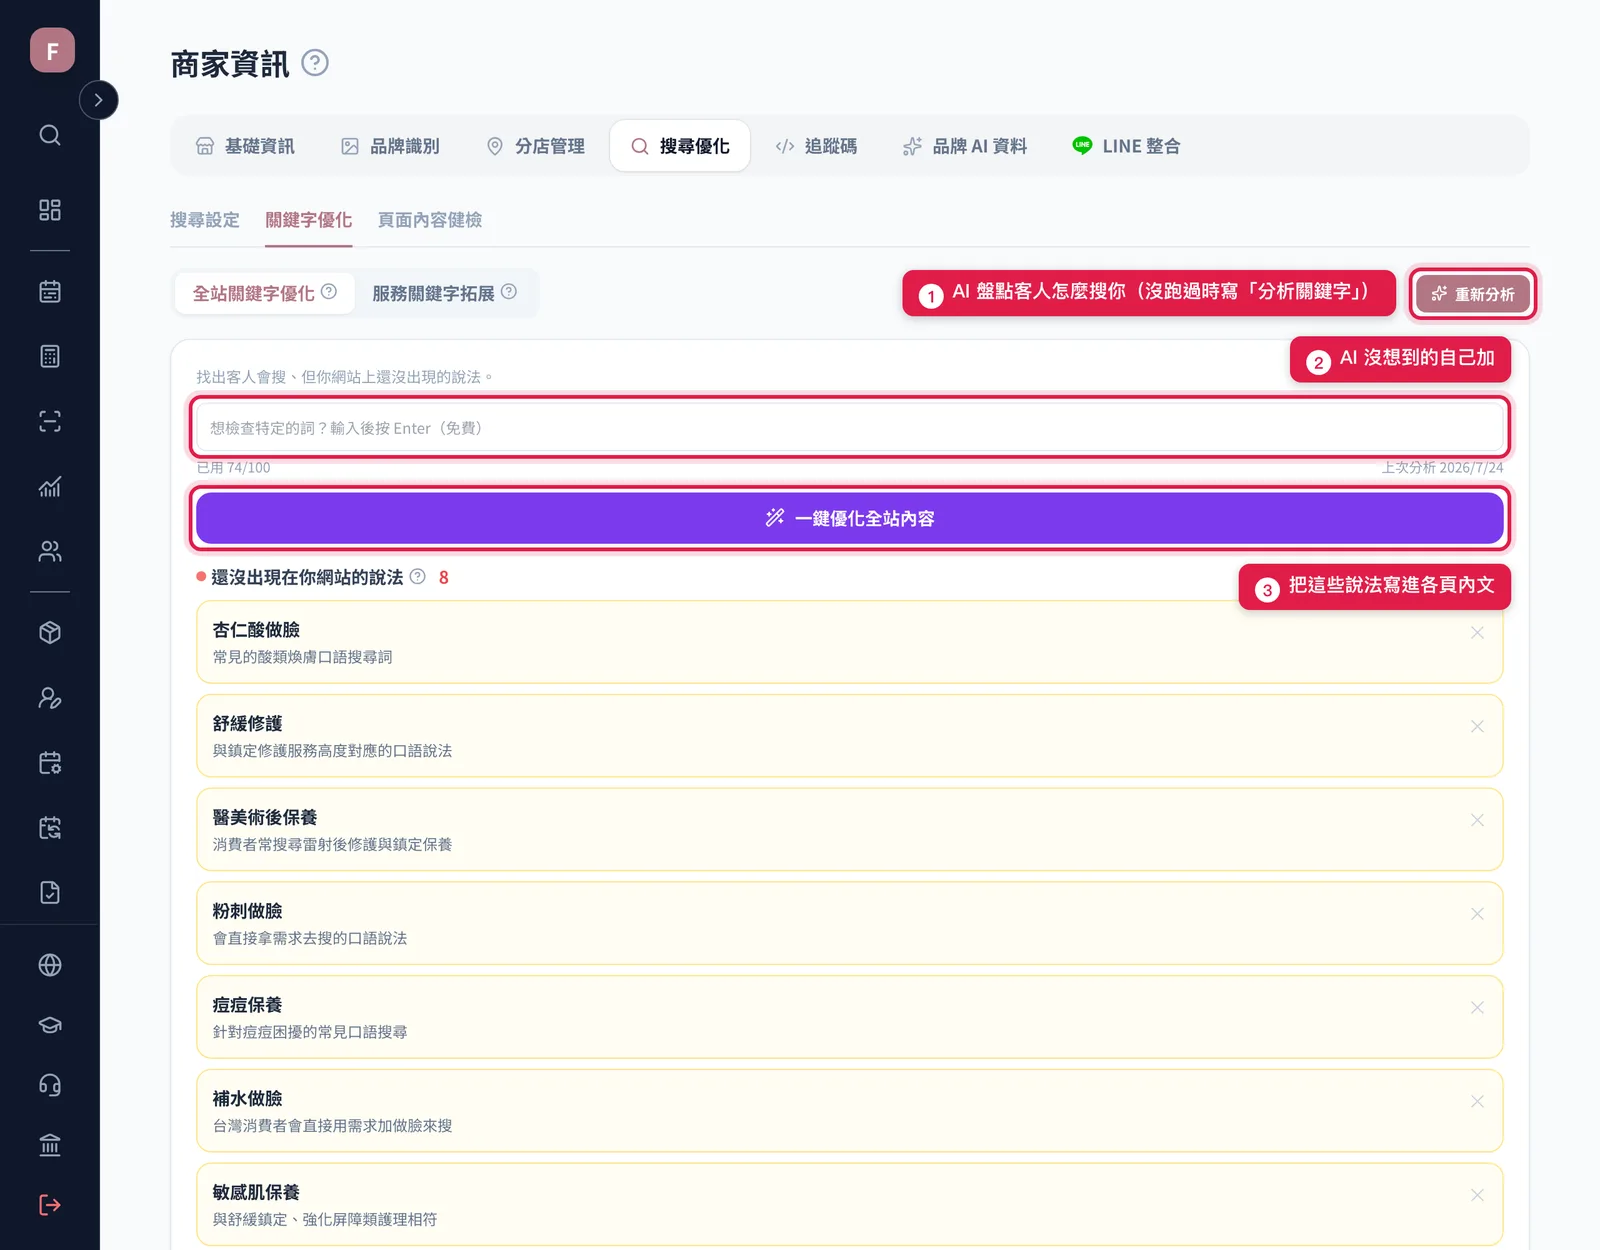Open the calculator icon in the sidebar
This screenshot has height=1250, width=1600.
pos(50,356)
